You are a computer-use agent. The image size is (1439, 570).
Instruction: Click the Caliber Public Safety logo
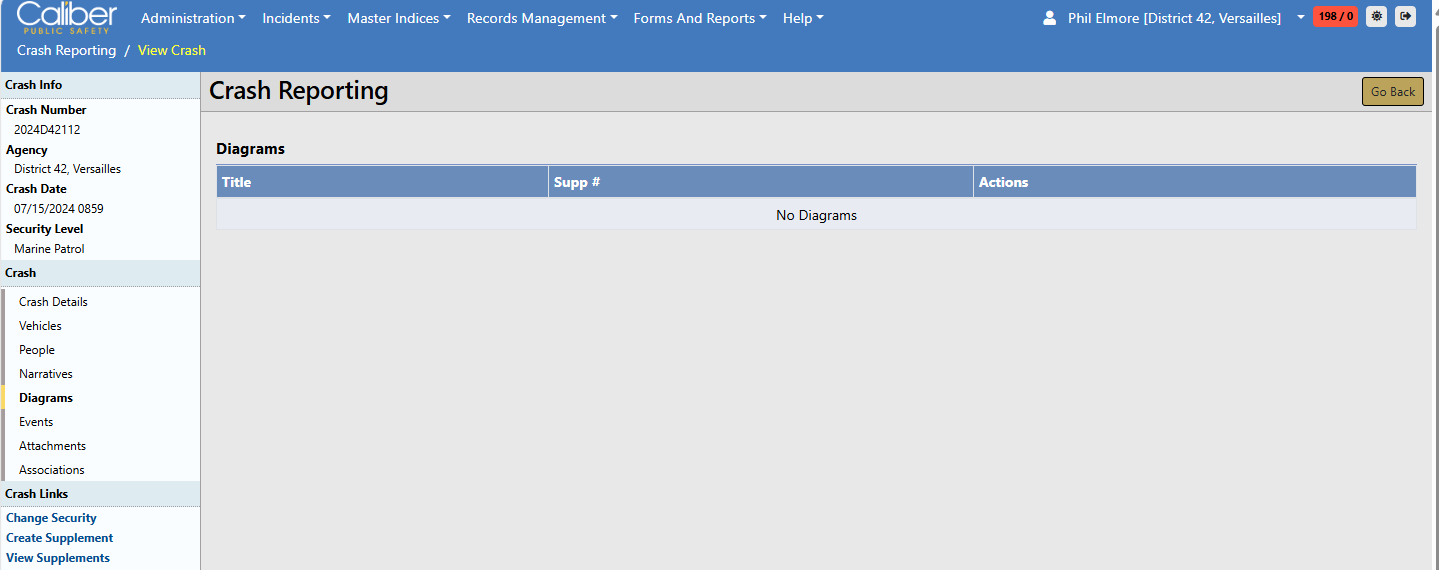[66, 17]
